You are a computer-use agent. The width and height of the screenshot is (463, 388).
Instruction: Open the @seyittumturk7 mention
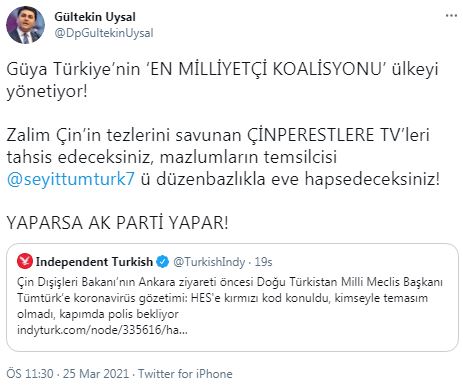(x=71, y=179)
